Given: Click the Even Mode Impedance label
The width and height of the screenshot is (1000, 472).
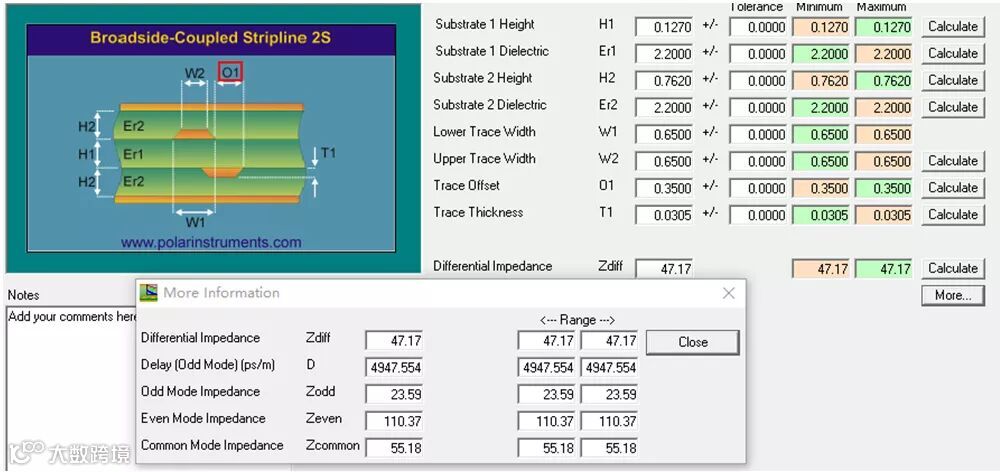Looking at the screenshot, I should pyautogui.click(x=203, y=418).
